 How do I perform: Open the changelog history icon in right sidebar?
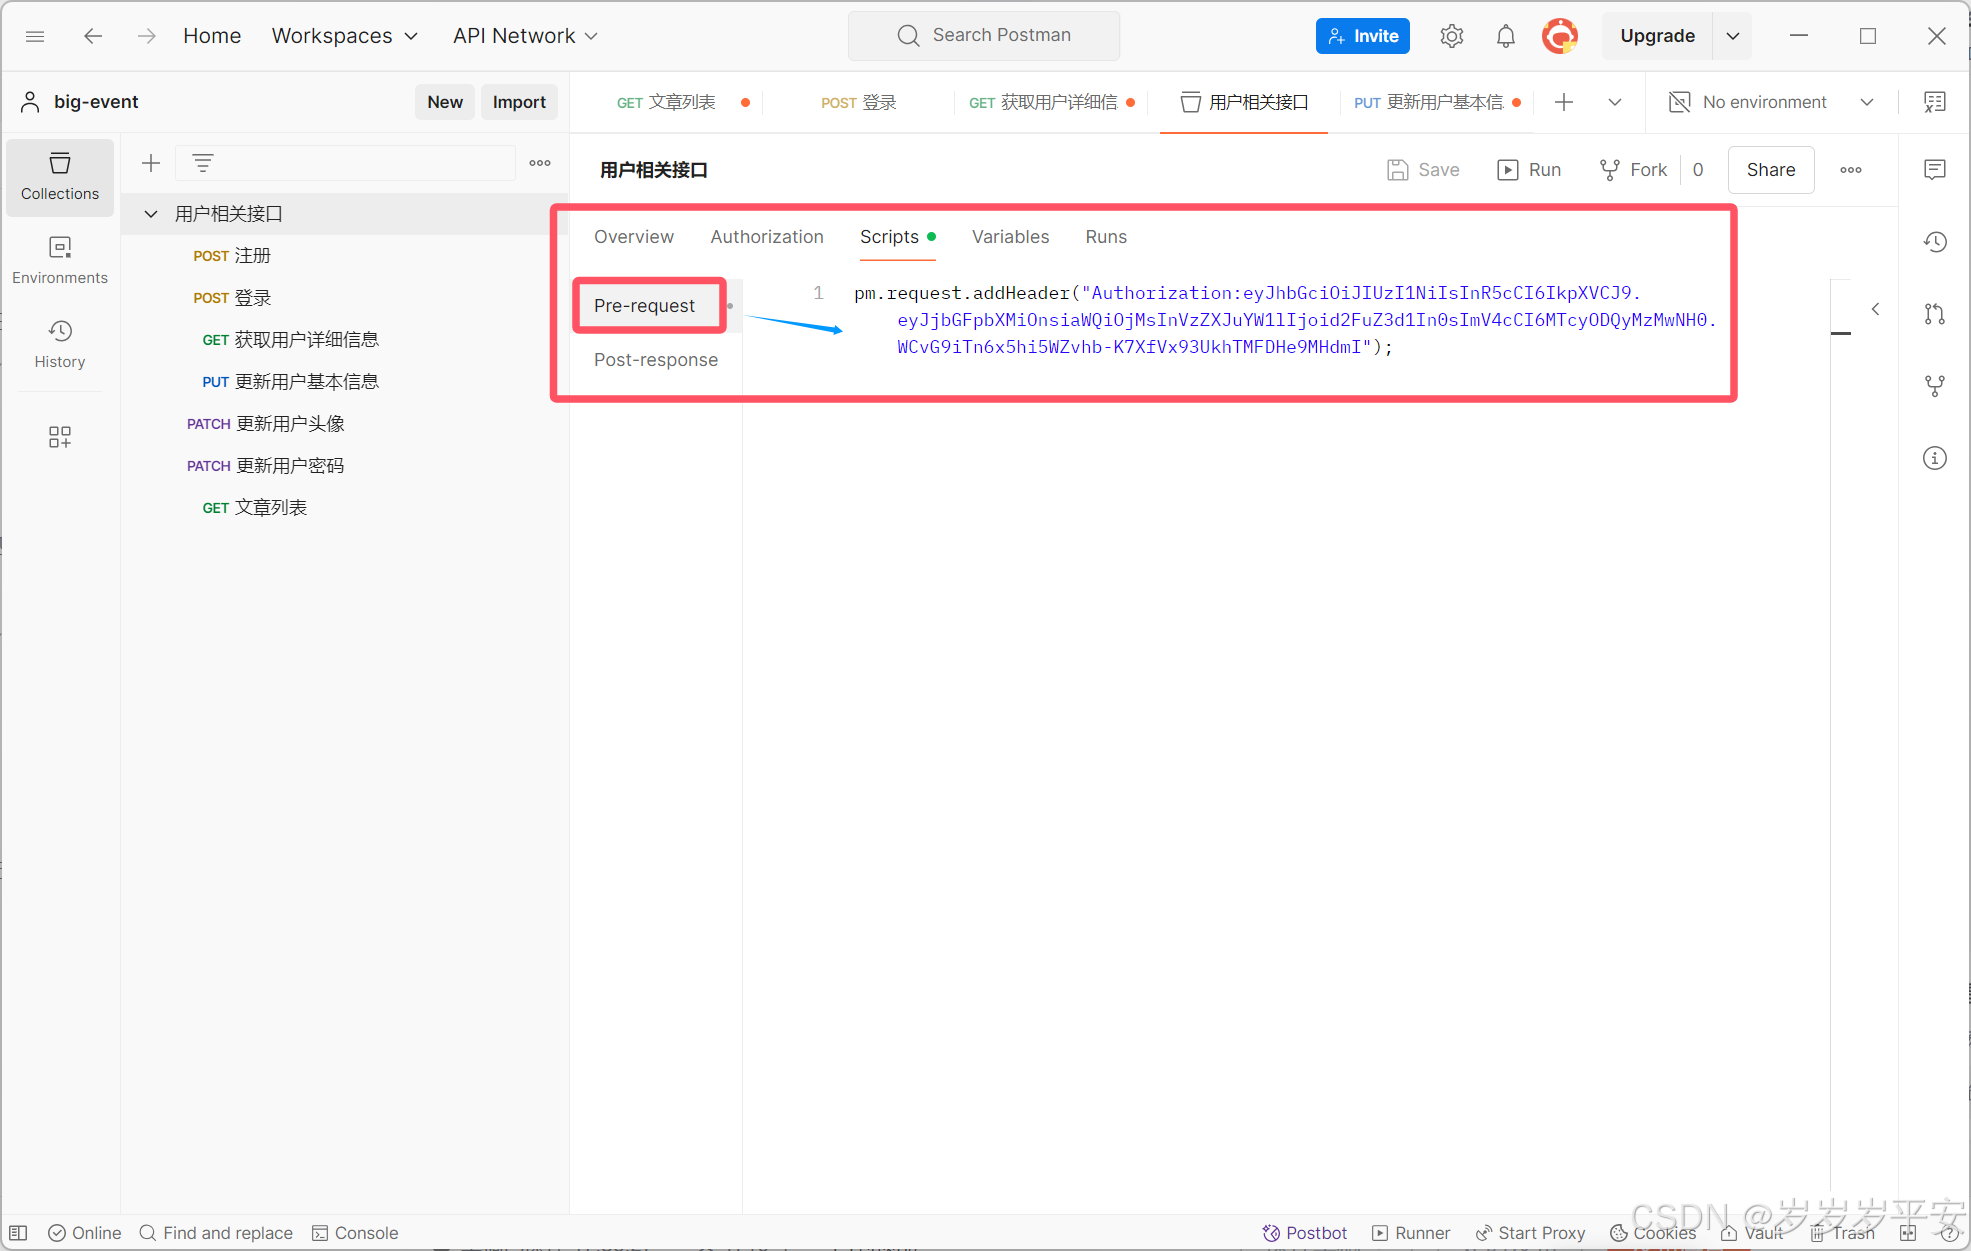coord(1935,242)
